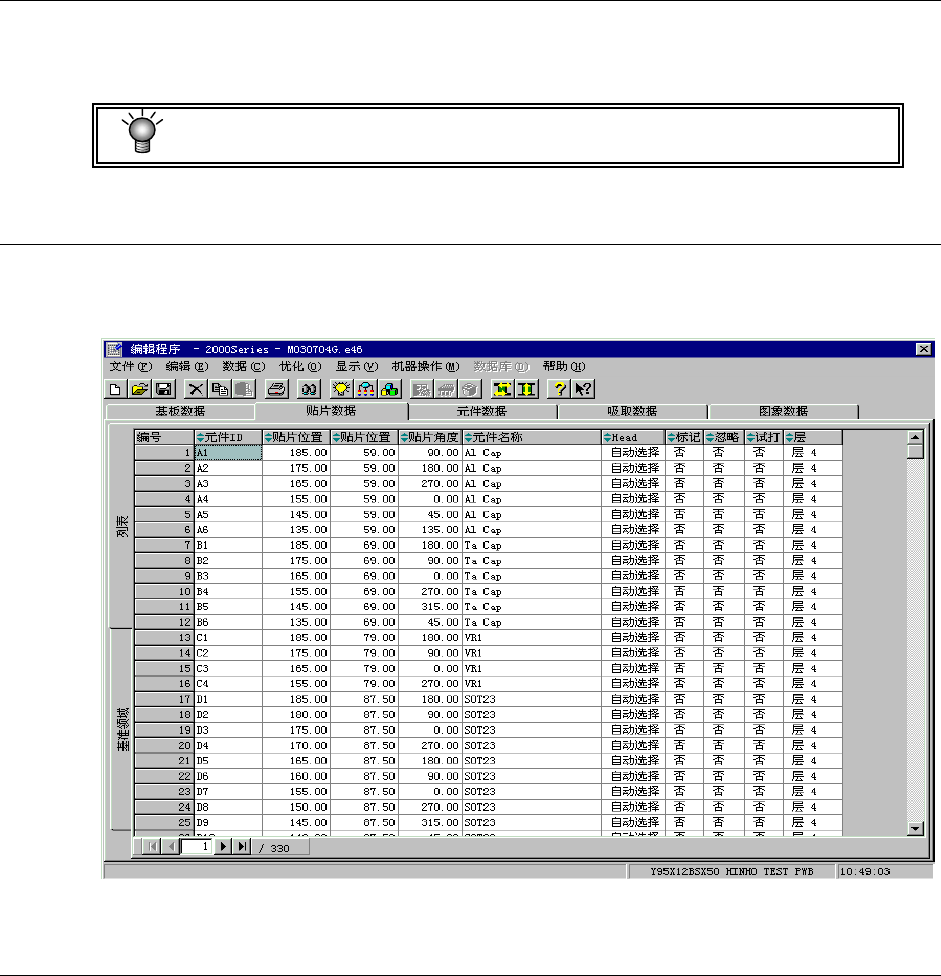
Task: Click the What's This pointer-question icon
Action: [x=583, y=390]
